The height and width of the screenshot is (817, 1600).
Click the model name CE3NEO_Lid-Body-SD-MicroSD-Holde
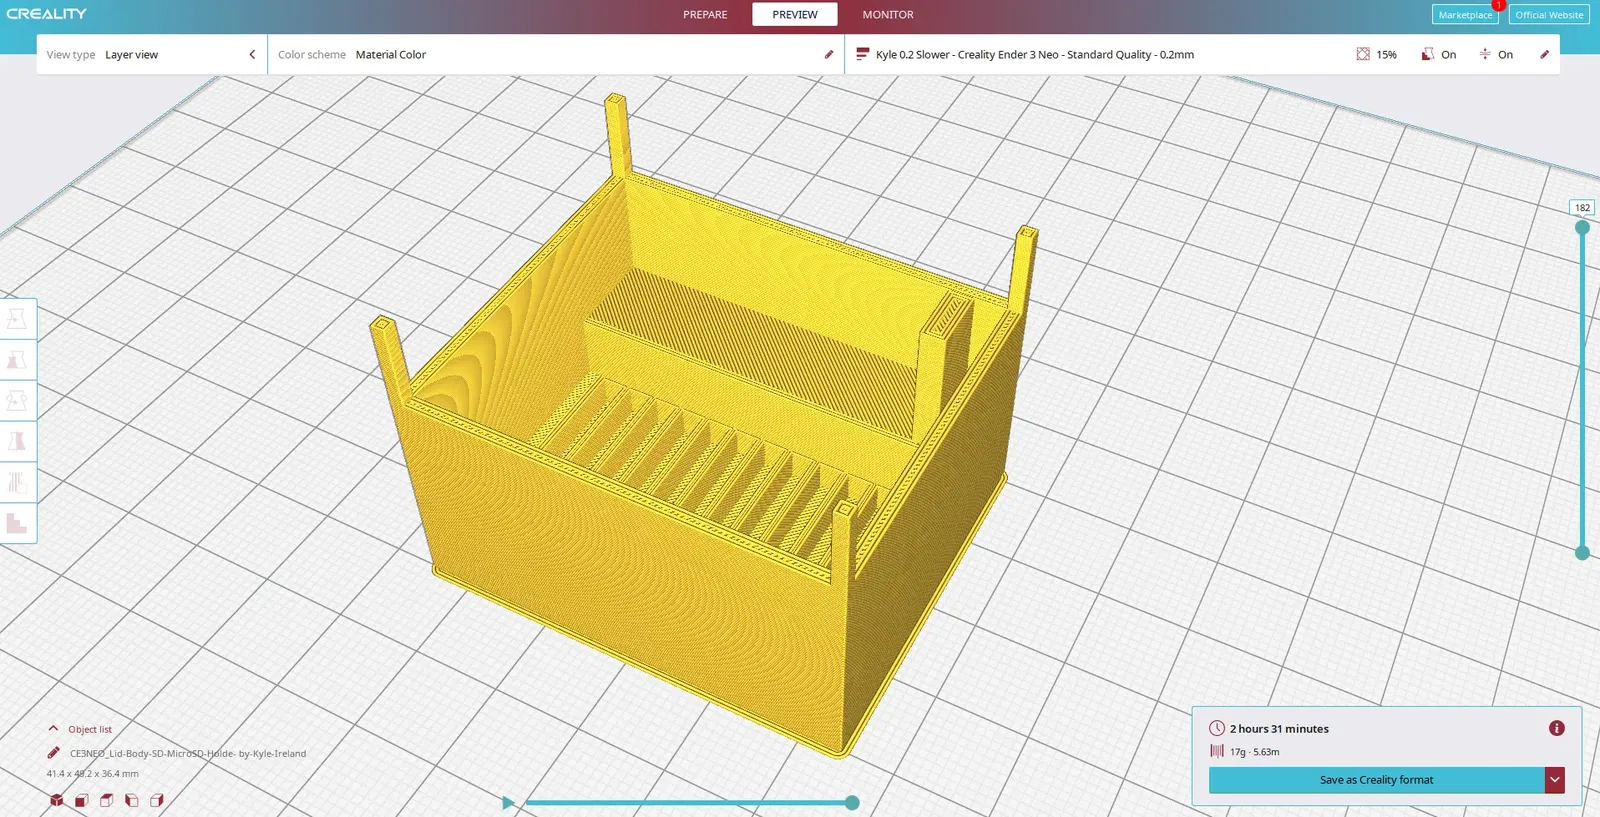[x=188, y=754]
